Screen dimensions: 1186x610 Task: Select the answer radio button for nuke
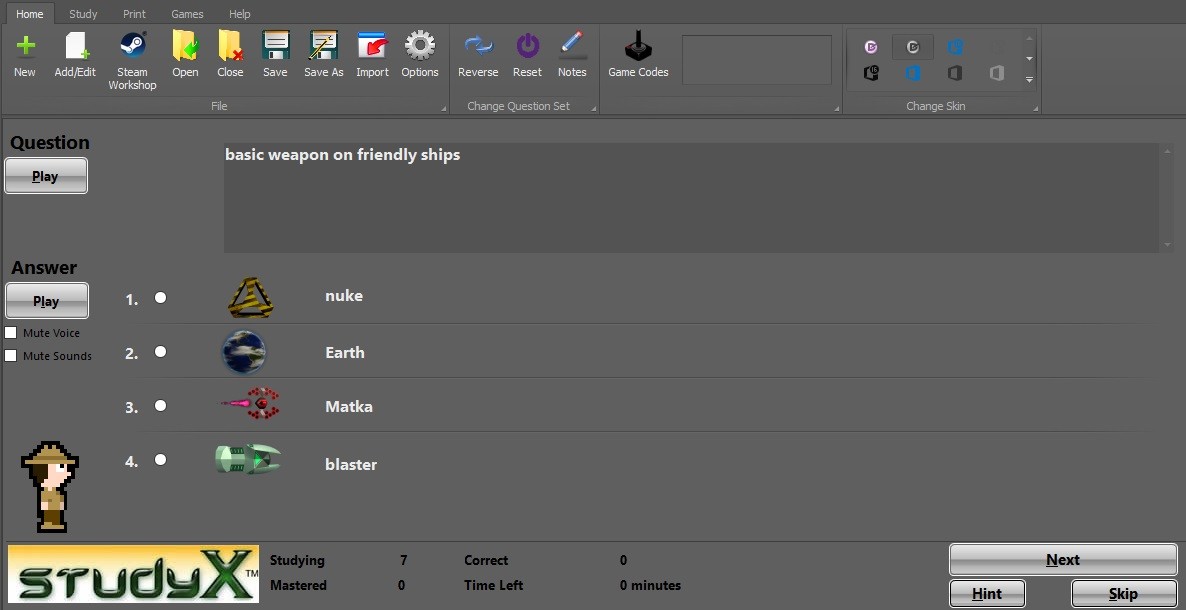160,297
